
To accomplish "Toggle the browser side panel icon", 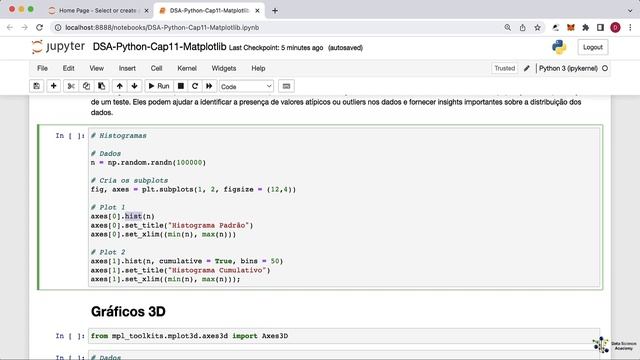I will [x=600, y=27].
